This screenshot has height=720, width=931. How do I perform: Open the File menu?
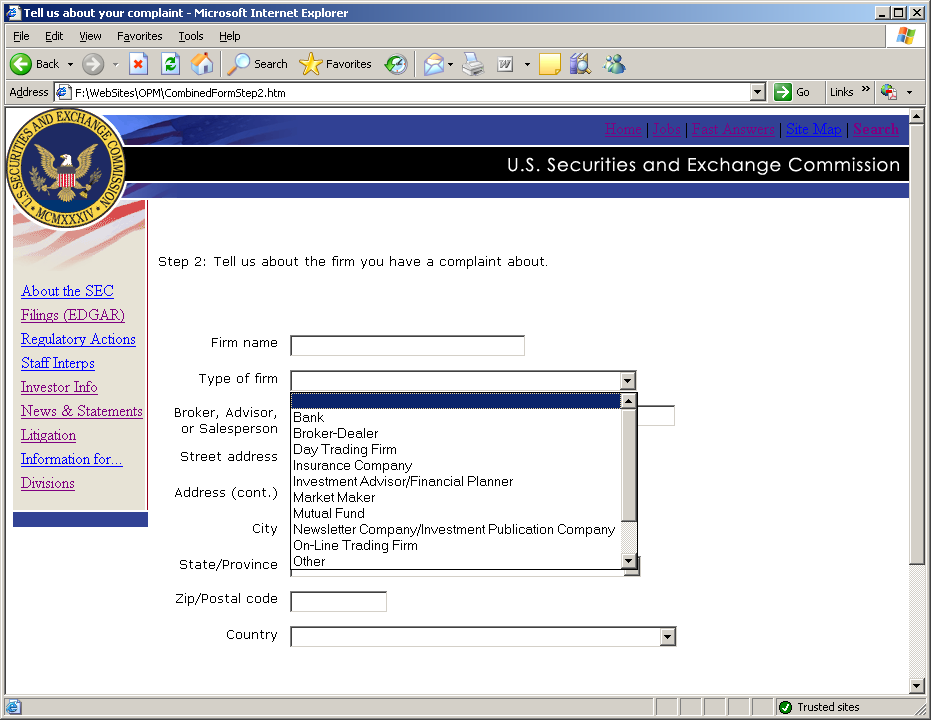tap(21, 36)
